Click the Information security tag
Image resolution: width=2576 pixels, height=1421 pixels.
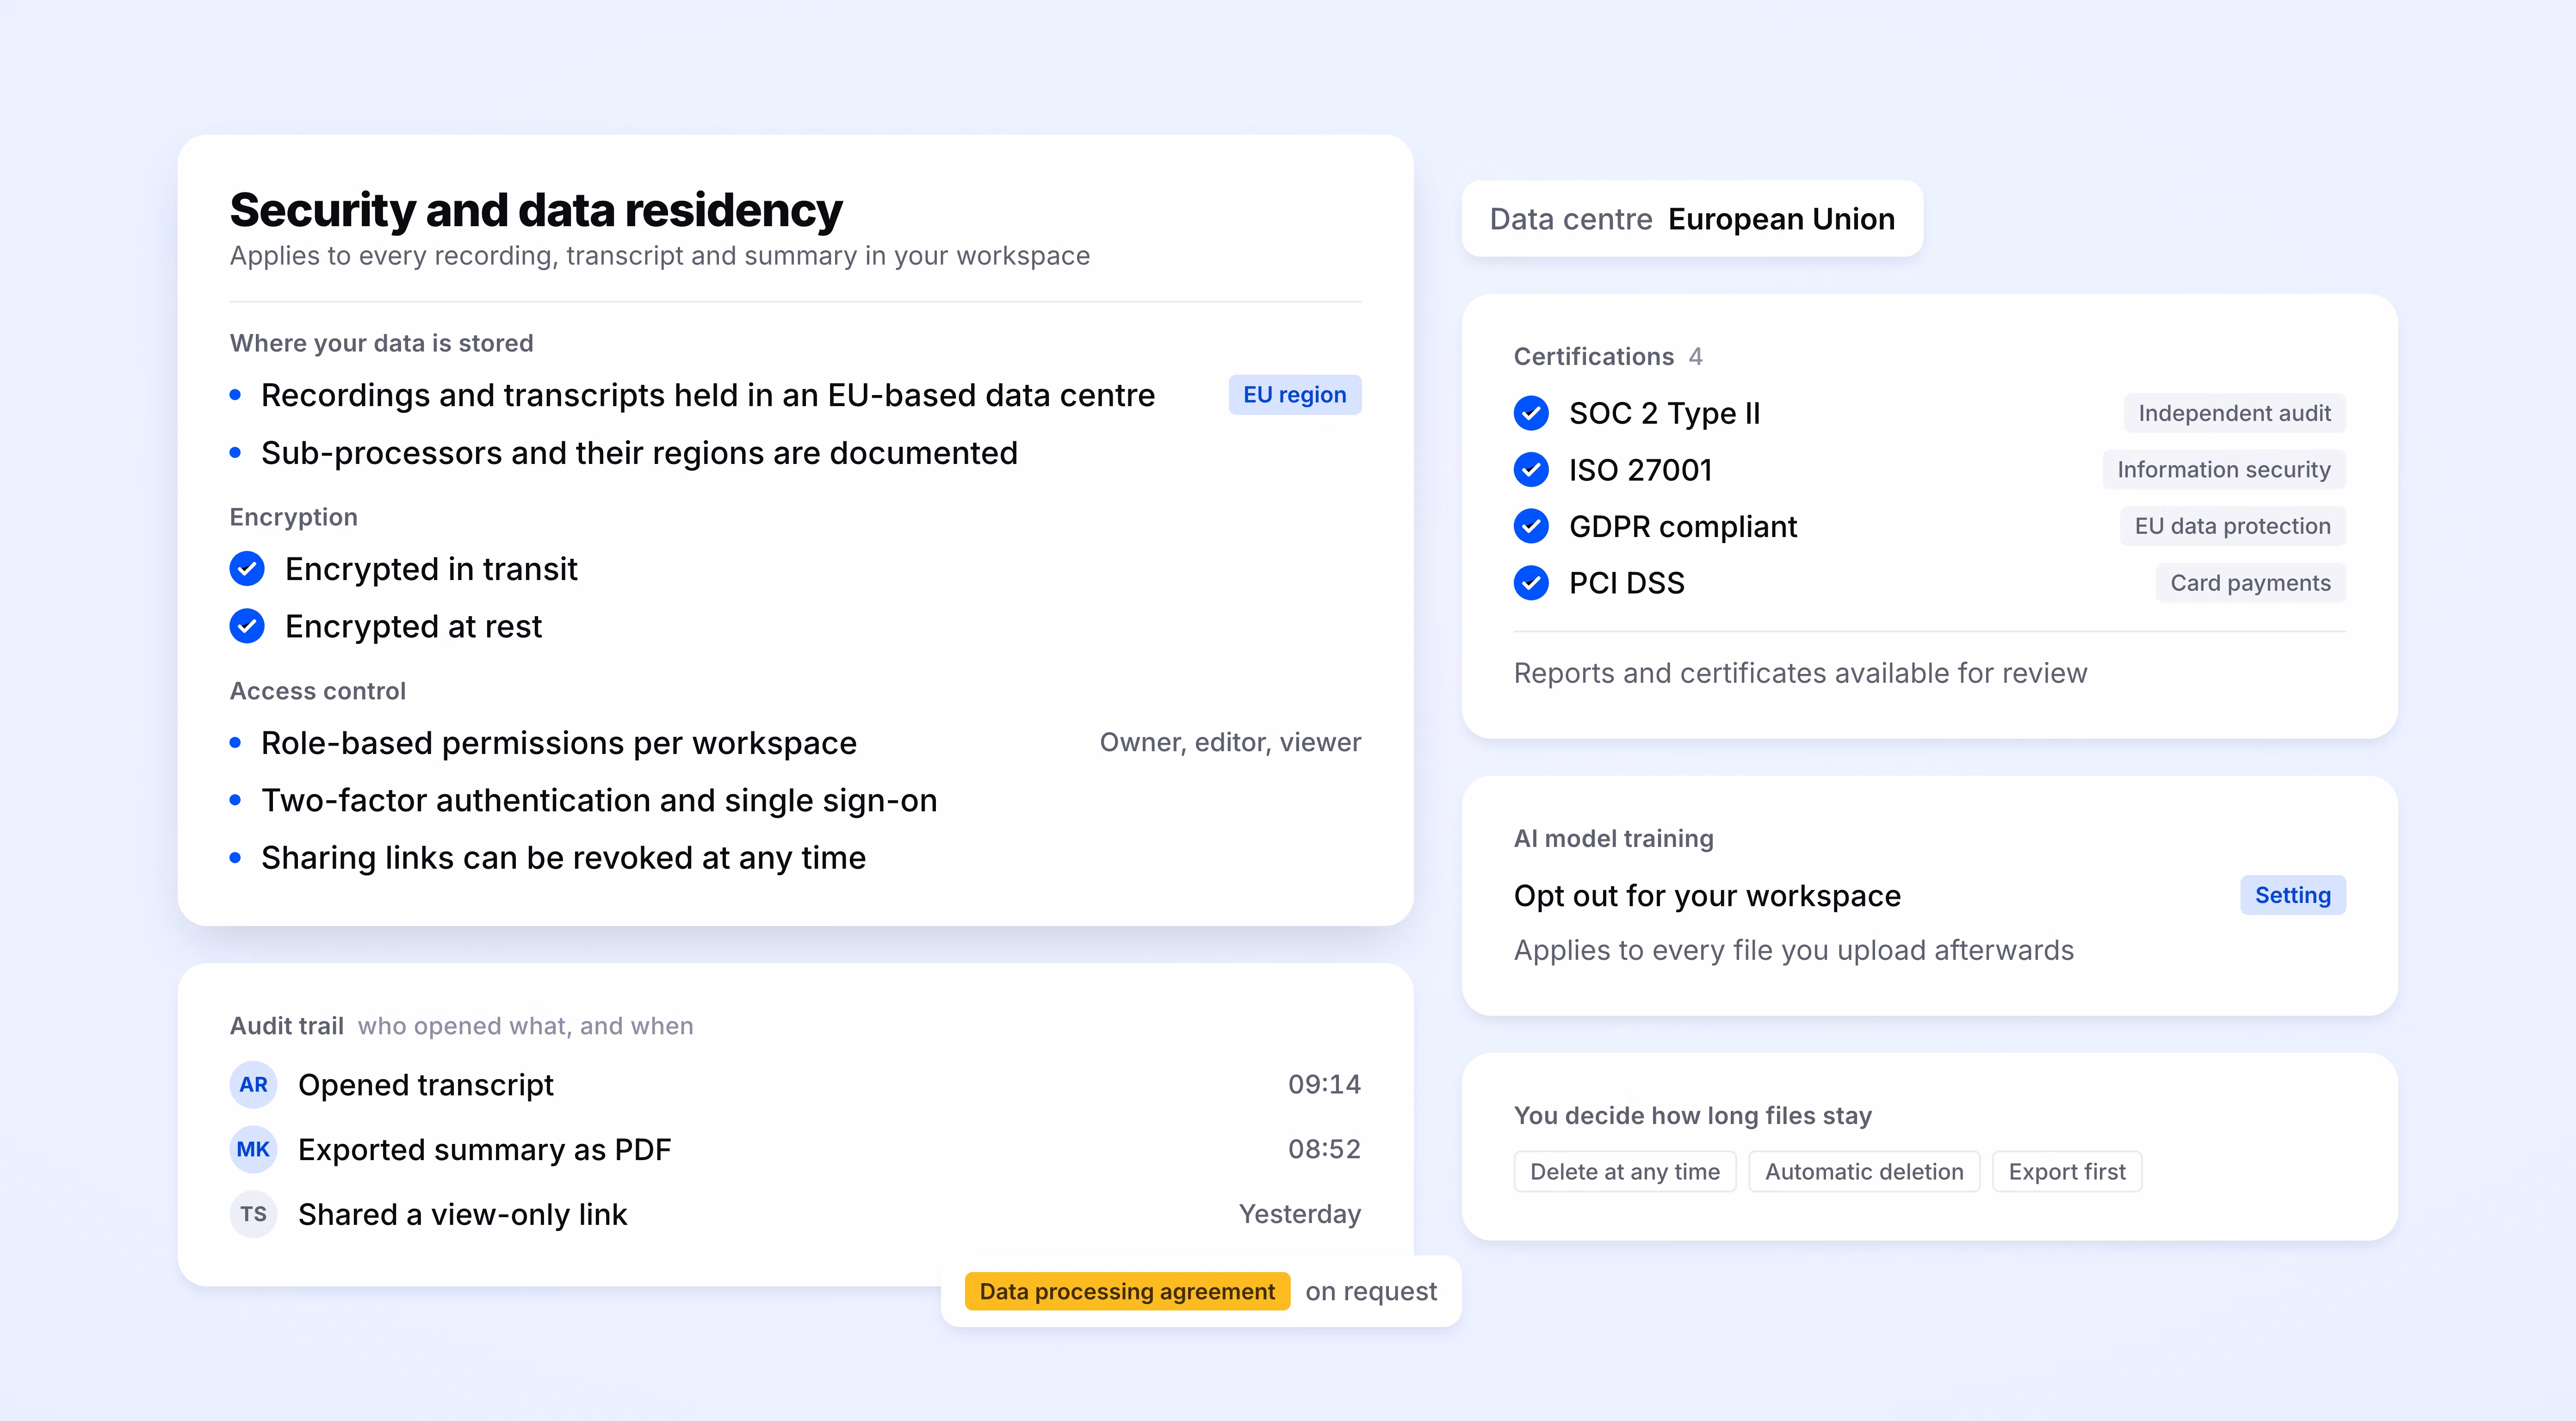(2224, 470)
